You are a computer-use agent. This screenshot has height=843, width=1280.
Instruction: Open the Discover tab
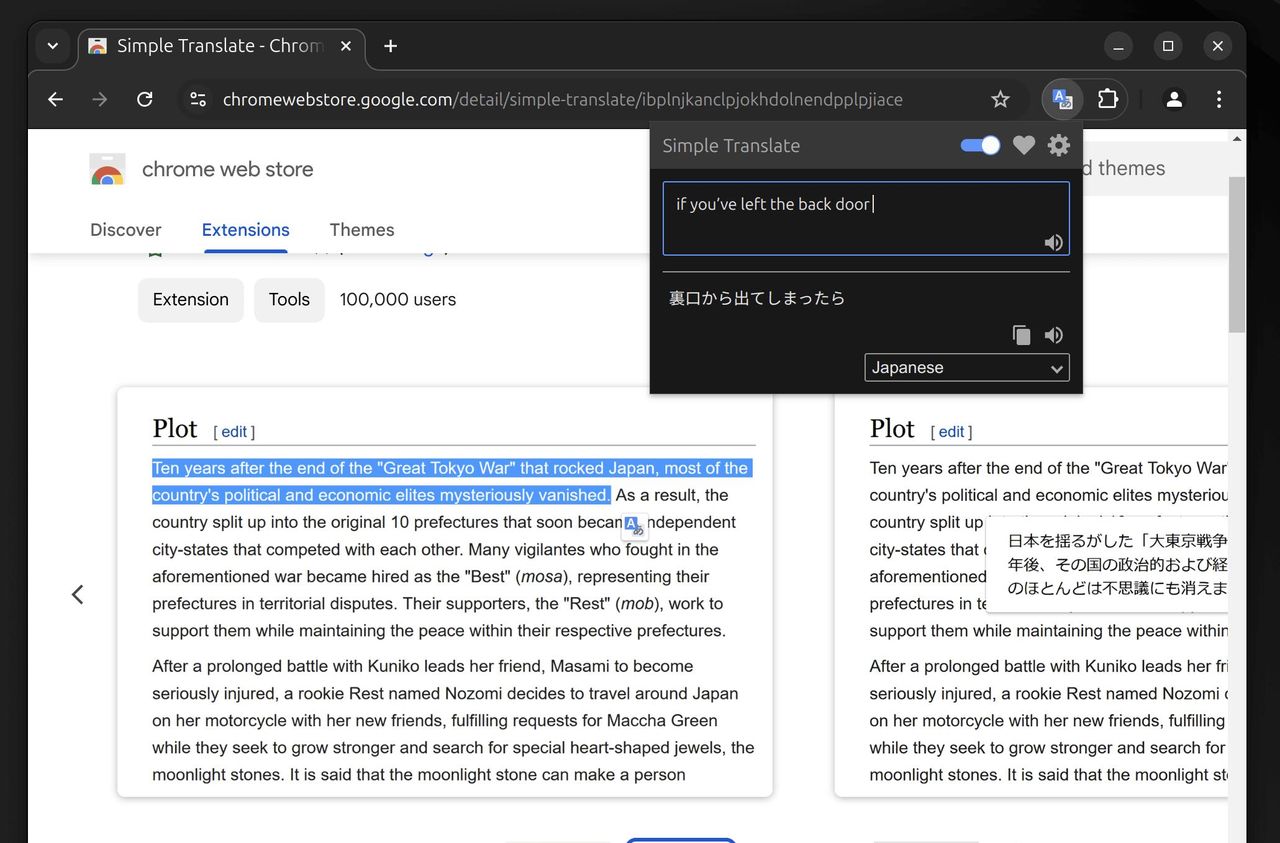tap(125, 229)
